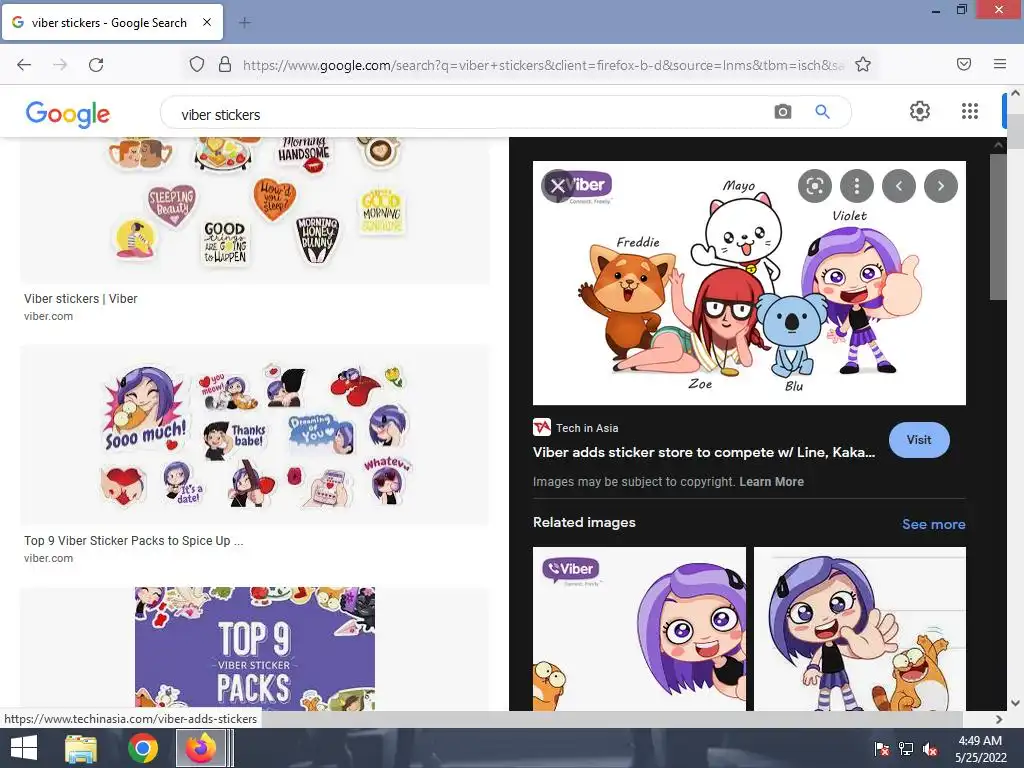Open the Good morning stickers thumbnail
Image resolution: width=1024 pixels, height=768 pixels.
255,210
